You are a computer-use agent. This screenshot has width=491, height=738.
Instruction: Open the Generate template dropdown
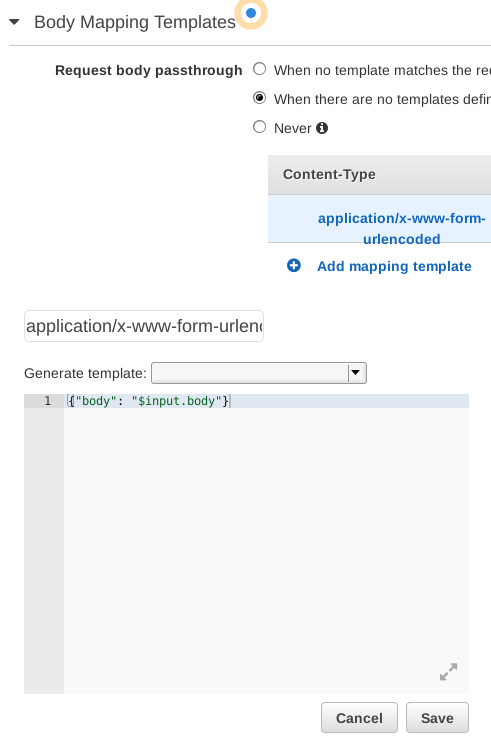(259, 373)
